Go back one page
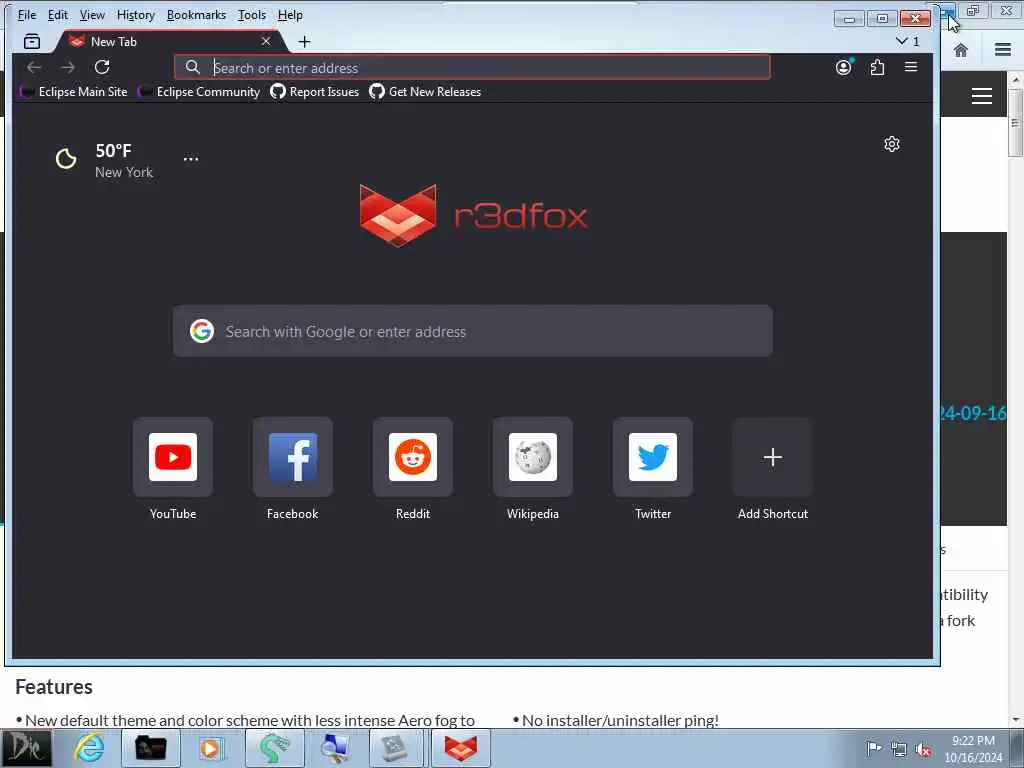This screenshot has width=1024, height=768. pyautogui.click(x=34, y=67)
